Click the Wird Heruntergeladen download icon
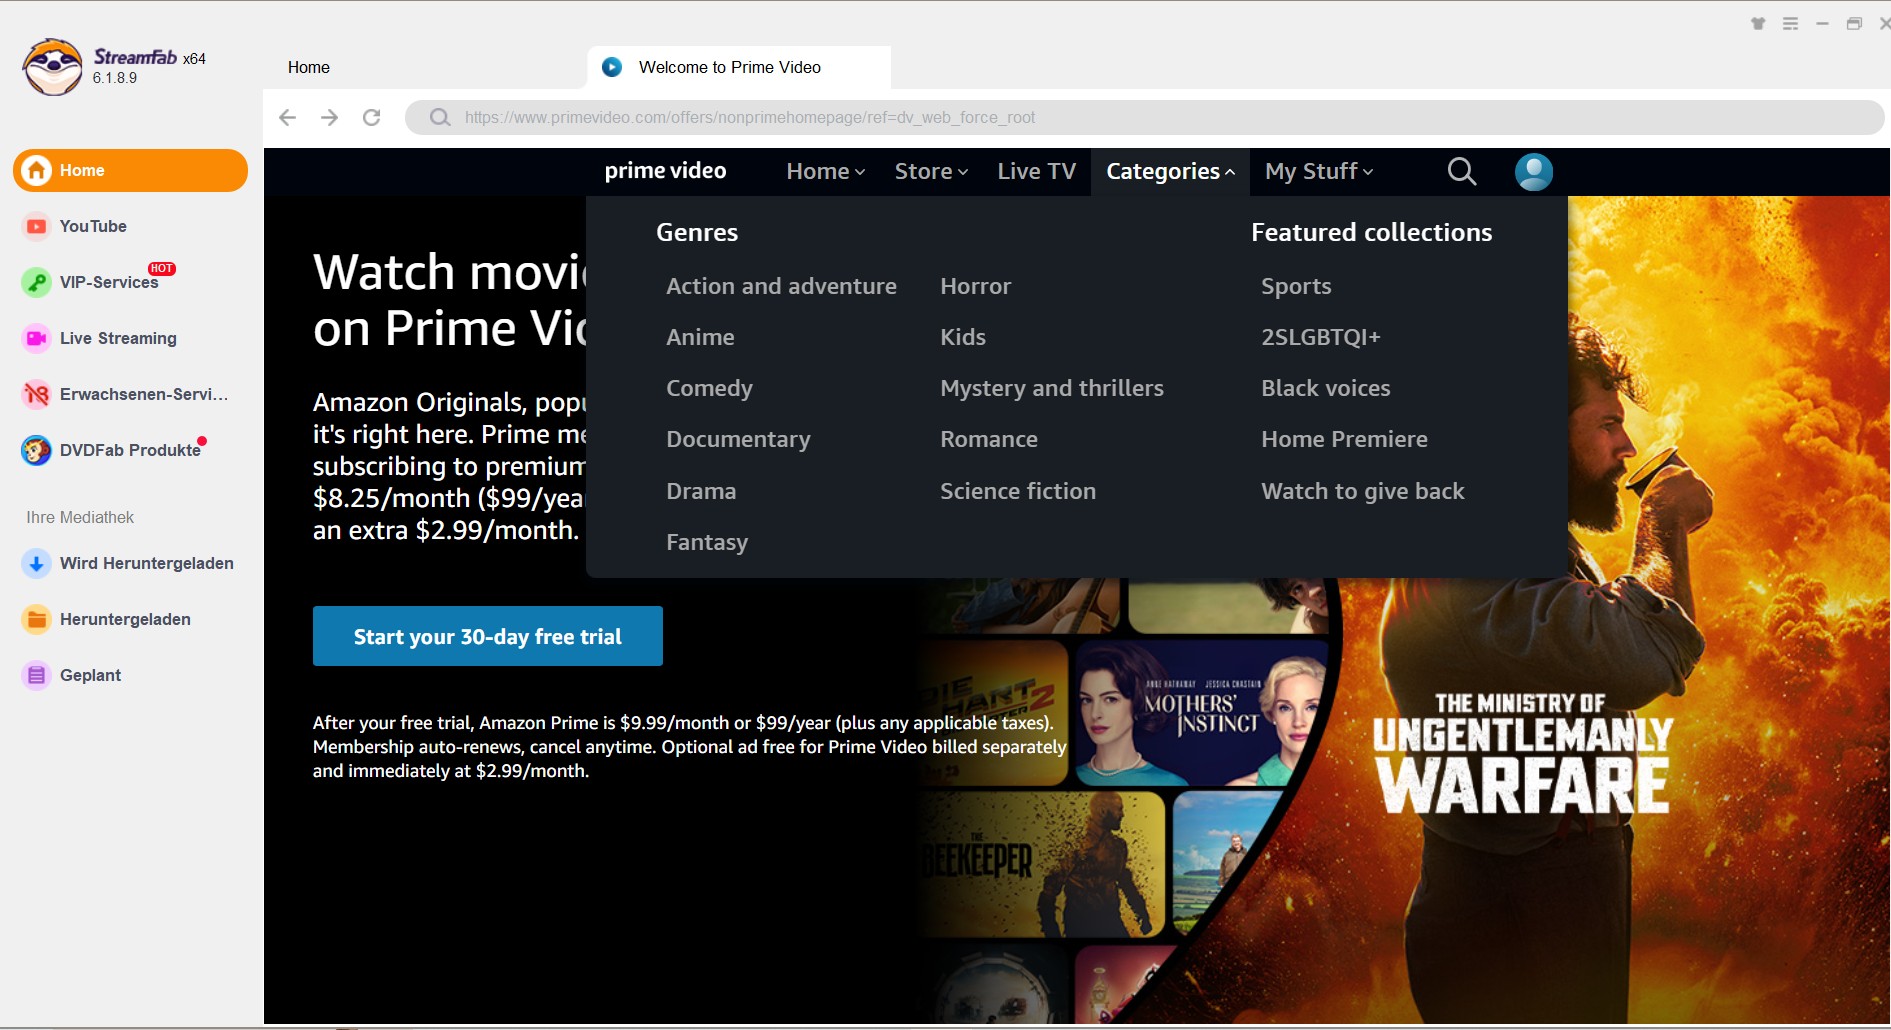The height and width of the screenshot is (1030, 1891). (x=36, y=563)
